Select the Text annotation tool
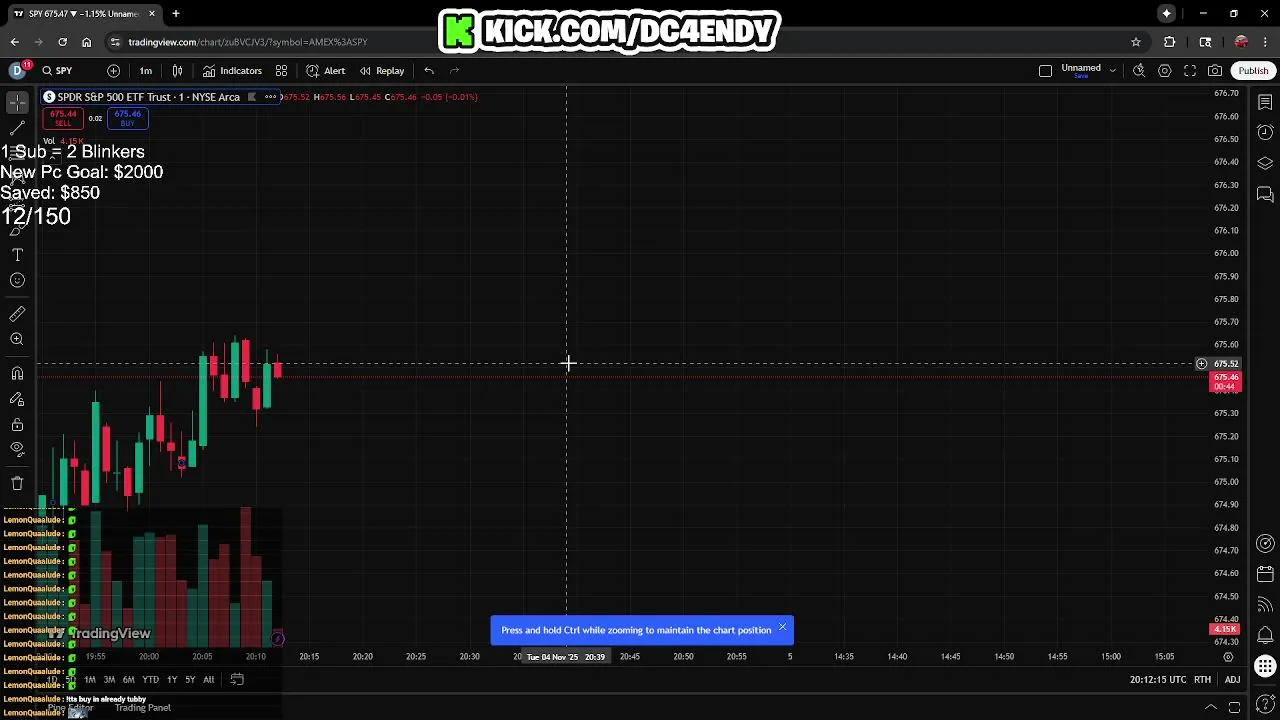The height and width of the screenshot is (720, 1280). point(17,255)
